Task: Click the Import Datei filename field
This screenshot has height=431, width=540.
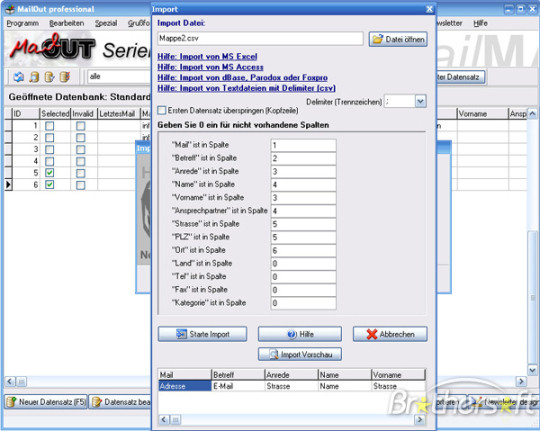Action: (x=260, y=39)
